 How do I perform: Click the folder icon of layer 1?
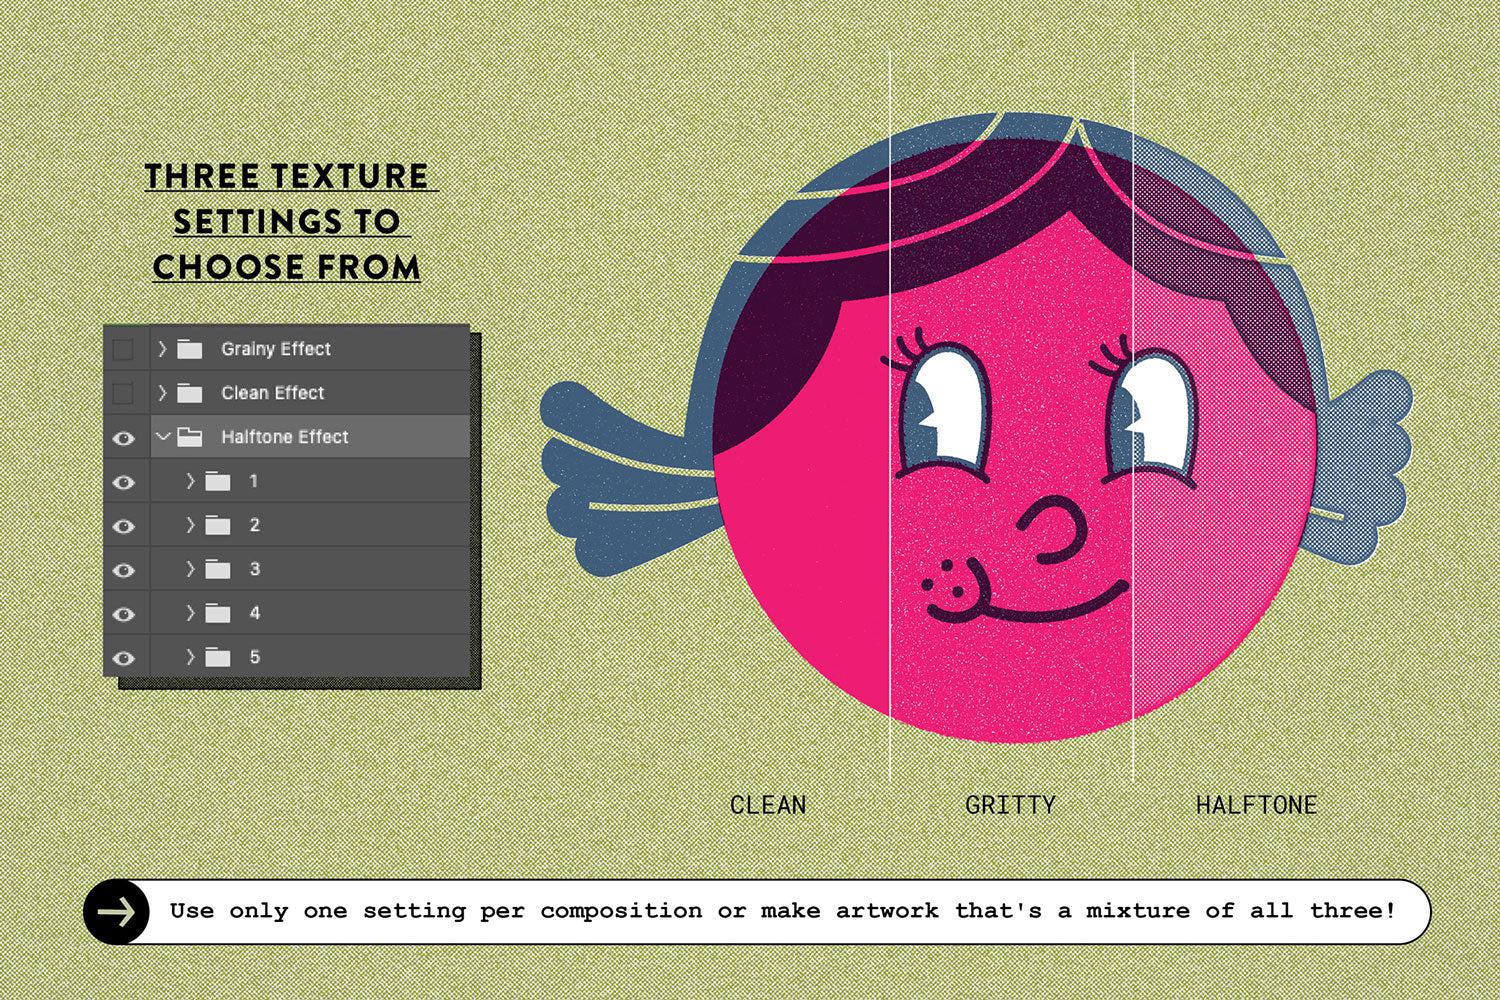pyautogui.click(x=219, y=481)
